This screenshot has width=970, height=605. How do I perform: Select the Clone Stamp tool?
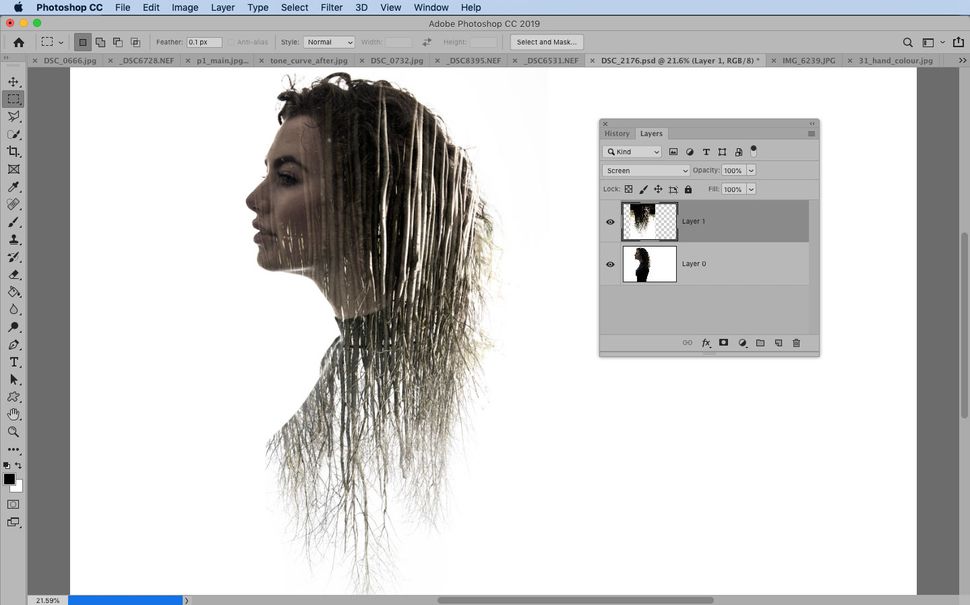pos(13,240)
